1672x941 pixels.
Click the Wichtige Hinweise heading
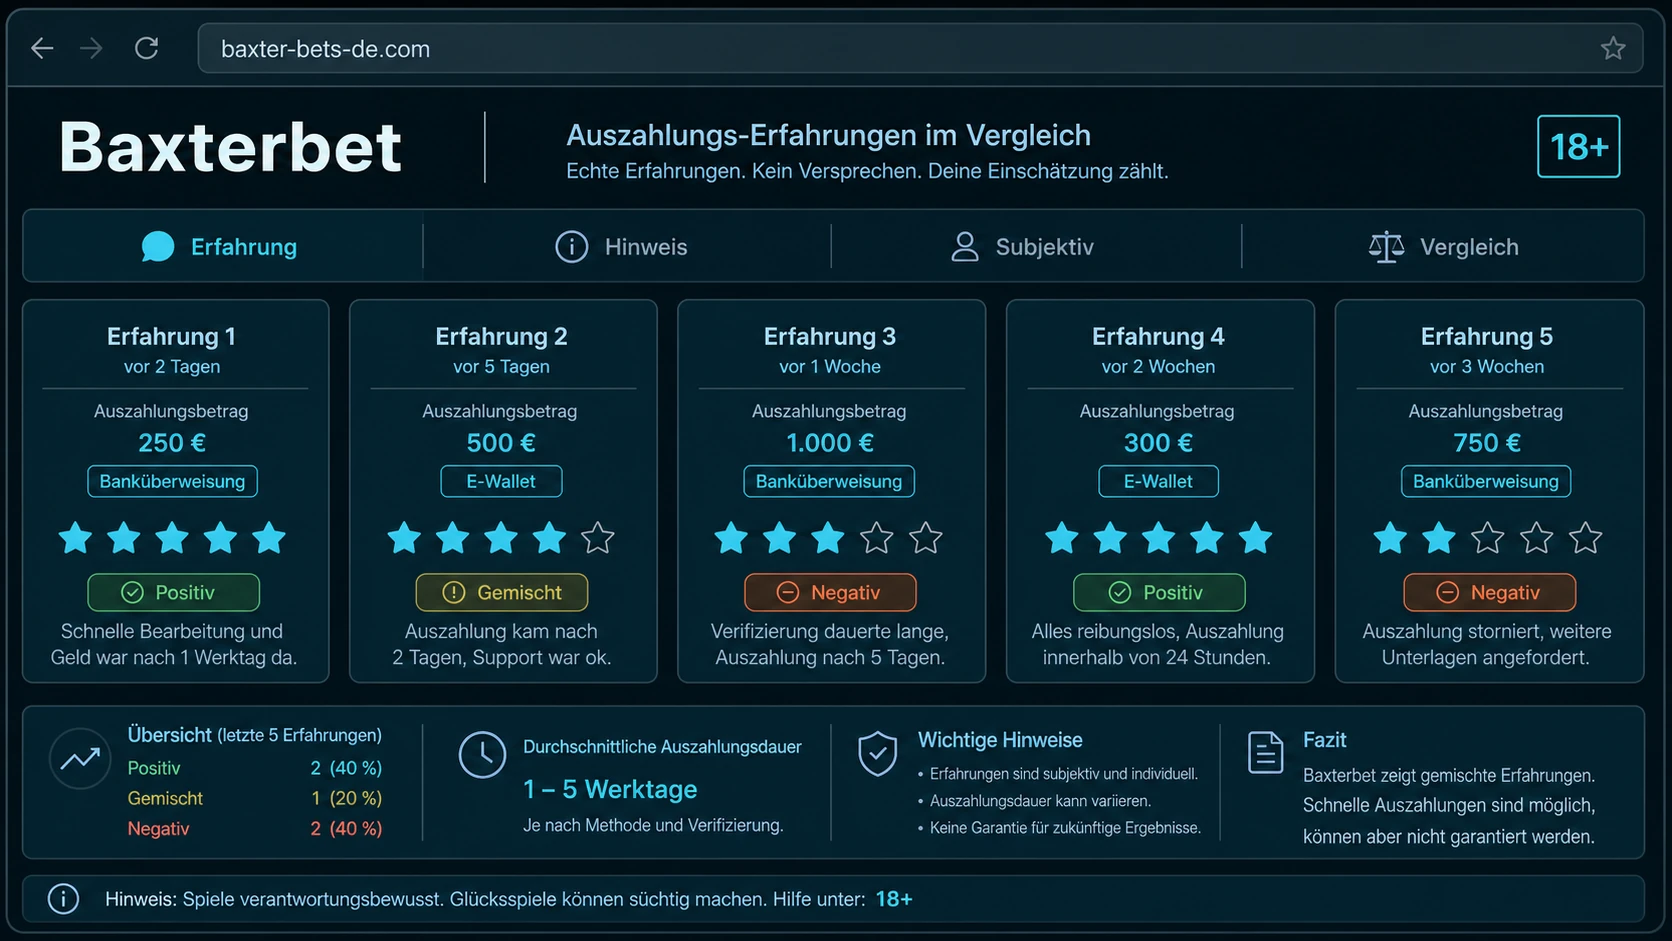click(x=1000, y=740)
